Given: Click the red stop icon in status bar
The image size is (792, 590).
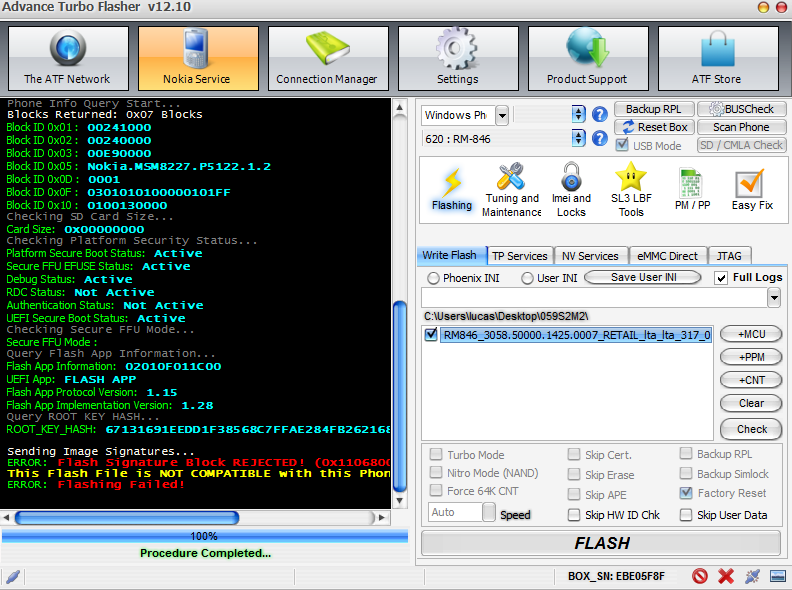Looking at the screenshot, I should [x=700, y=576].
